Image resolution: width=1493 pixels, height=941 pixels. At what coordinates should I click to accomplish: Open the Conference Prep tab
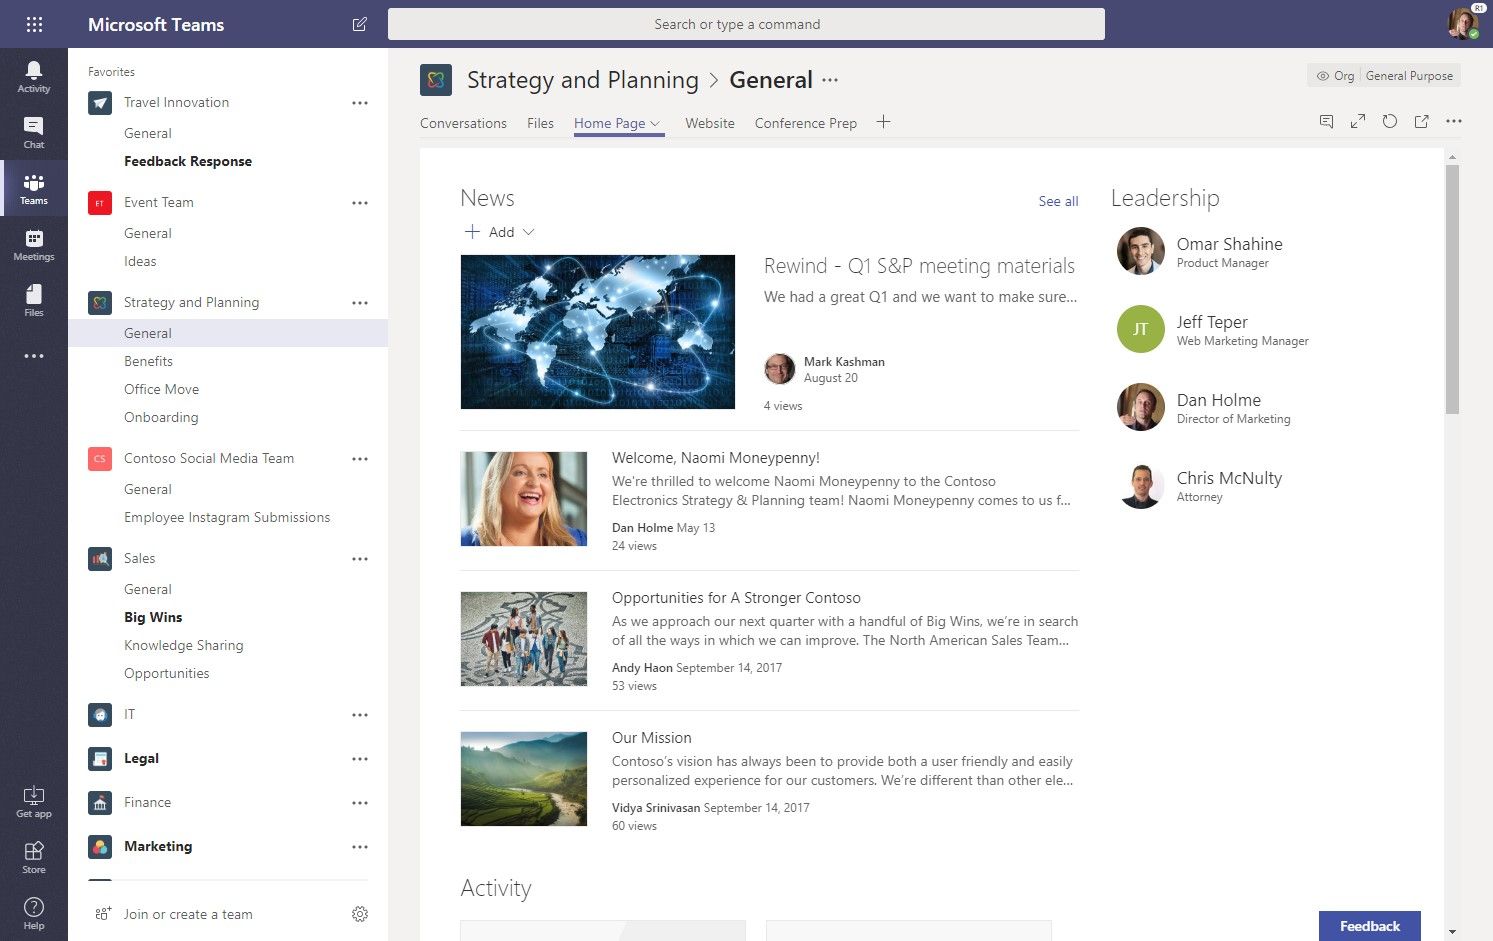(806, 123)
